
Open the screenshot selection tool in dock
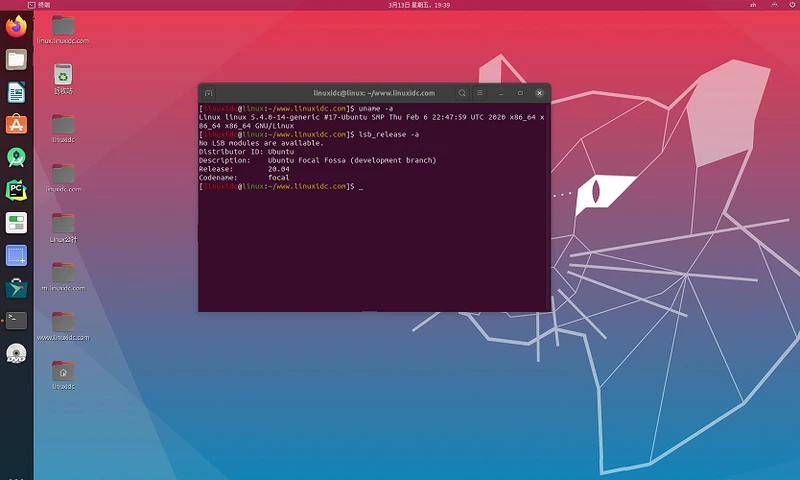[16, 256]
